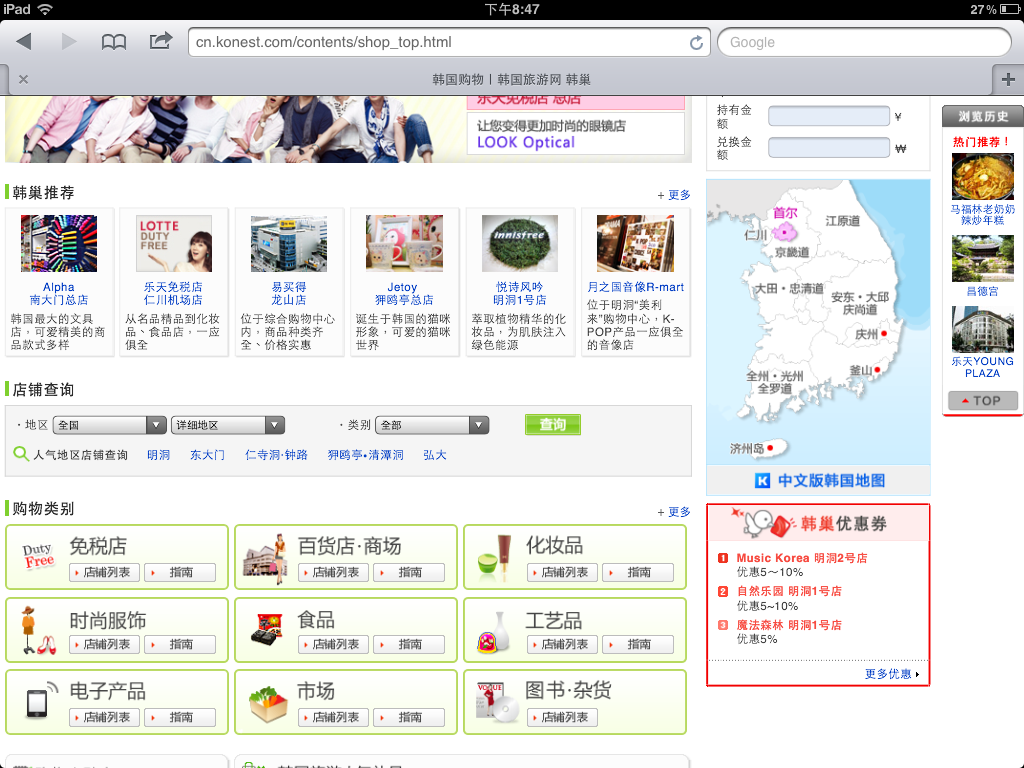Reload the page with refresh icon
1024x768 pixels.
[697, 42]
